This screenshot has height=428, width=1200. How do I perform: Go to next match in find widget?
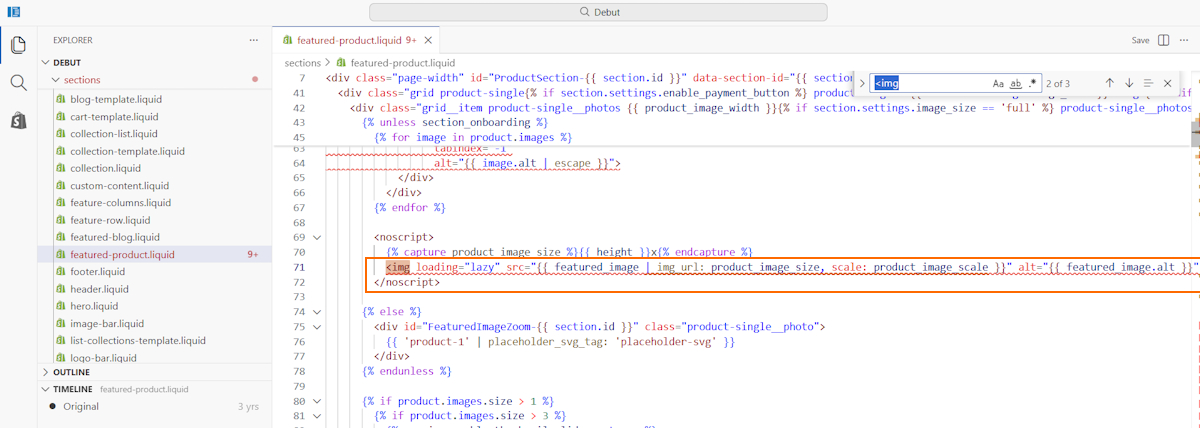[1128, 83]
